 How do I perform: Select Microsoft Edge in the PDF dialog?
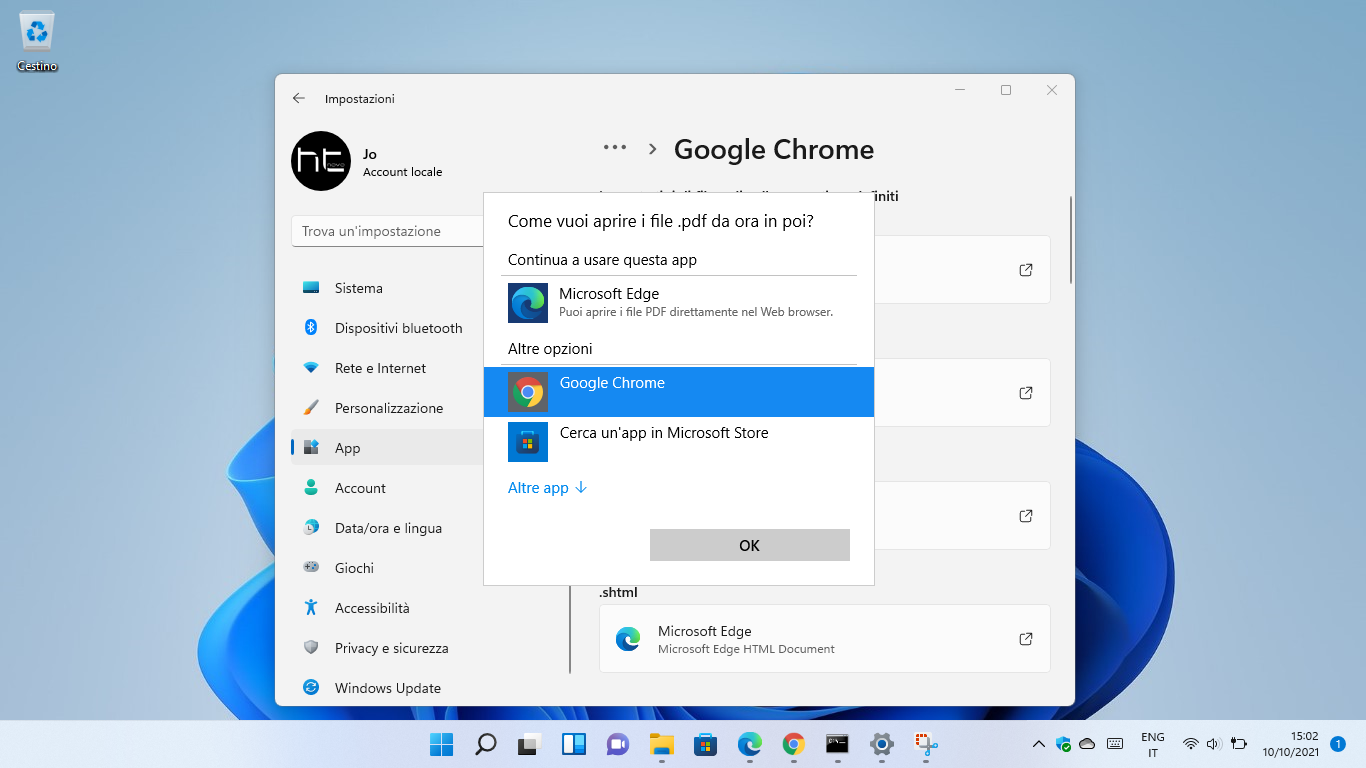coord(678,302)
